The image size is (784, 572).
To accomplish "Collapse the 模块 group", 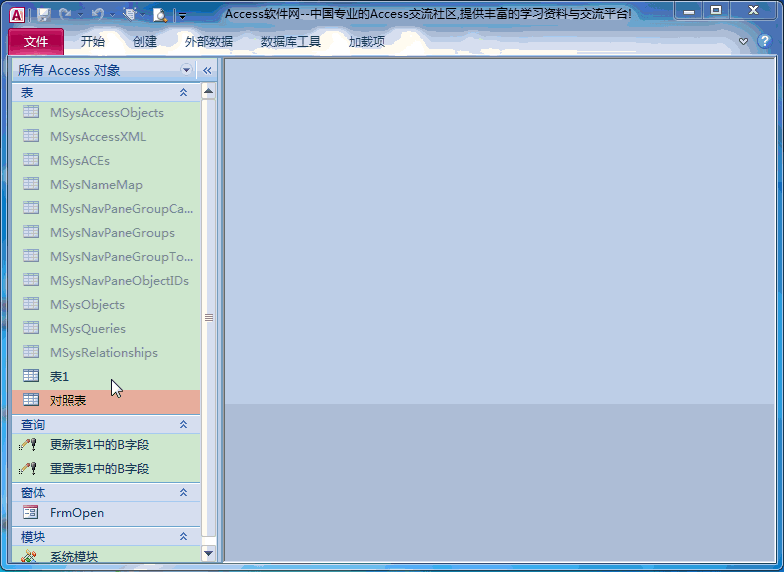I will (184, 536).
